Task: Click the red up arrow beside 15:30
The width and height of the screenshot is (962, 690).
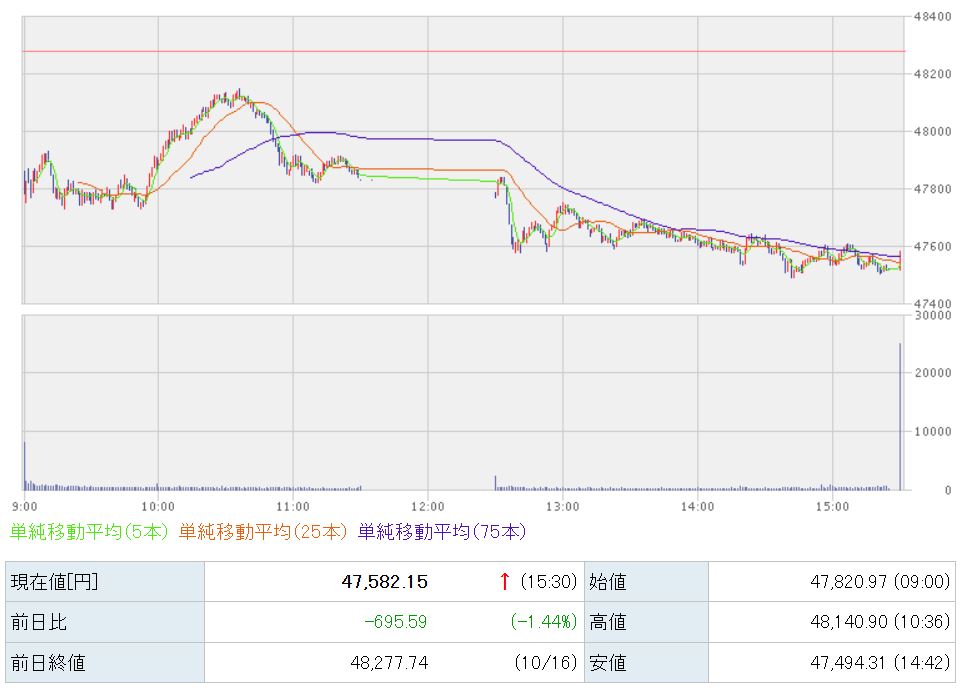Action: click(x=504, y=581)
